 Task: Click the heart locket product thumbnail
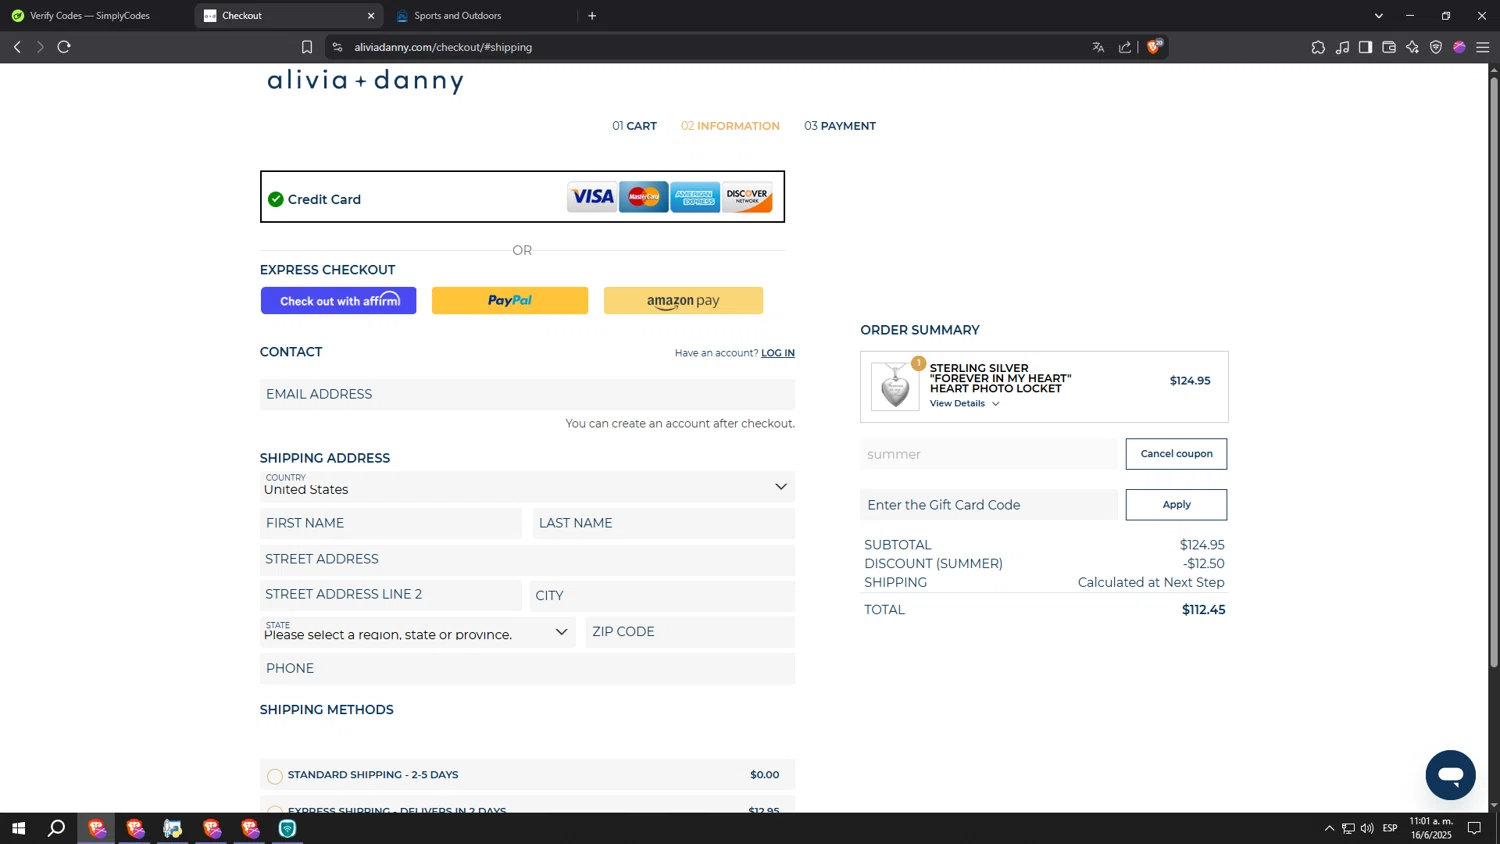(895, 386)
